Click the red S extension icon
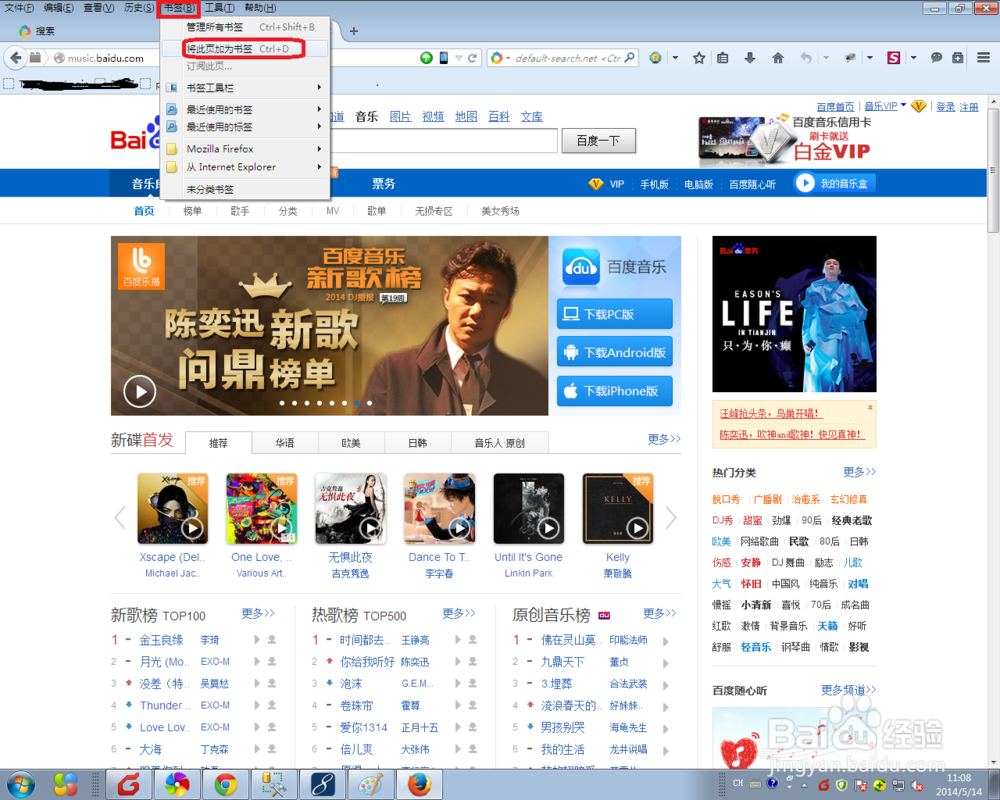 (893, 58)
